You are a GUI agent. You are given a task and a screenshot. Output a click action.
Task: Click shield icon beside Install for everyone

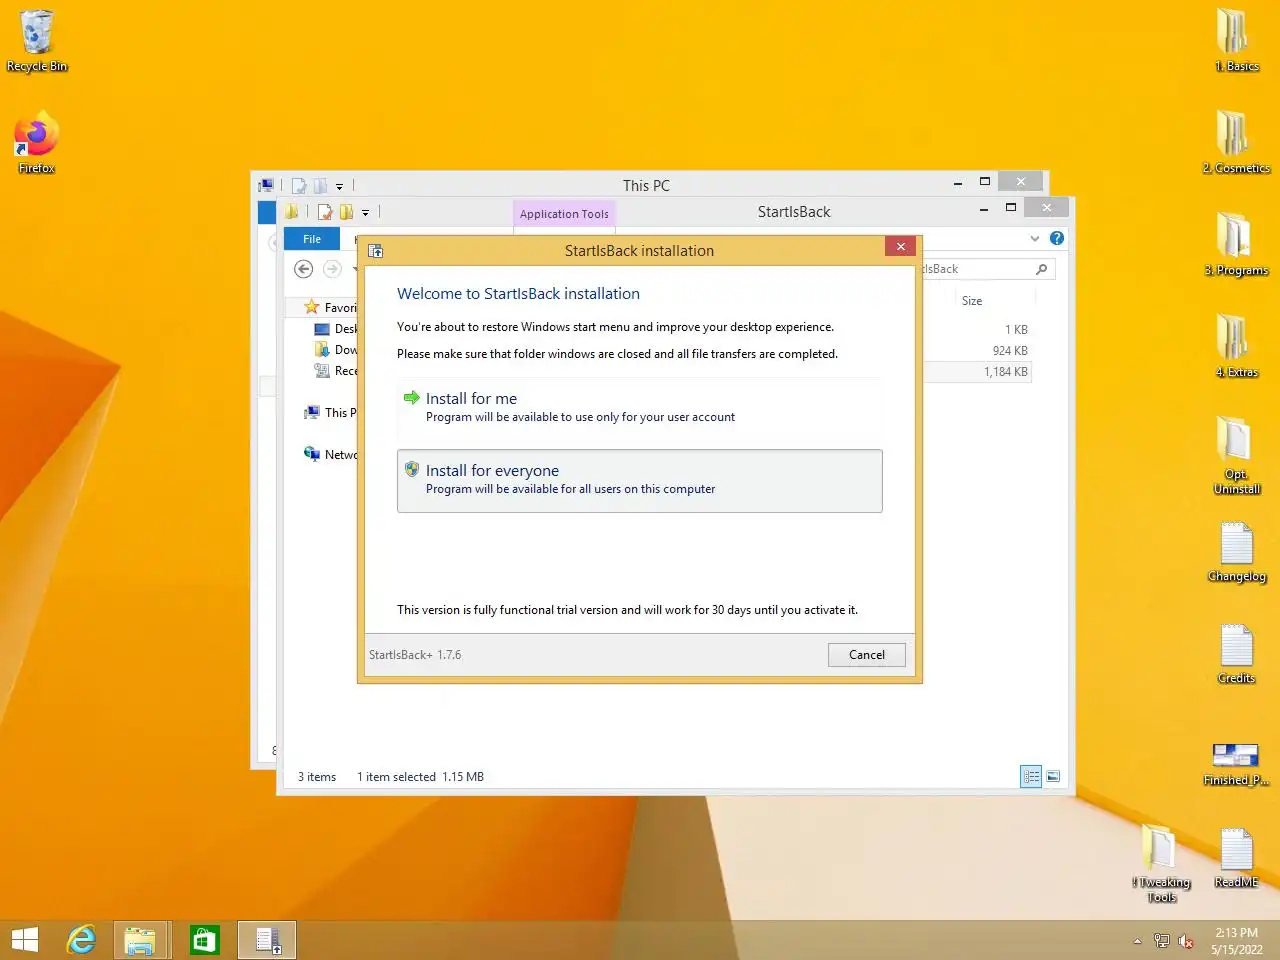411,469
